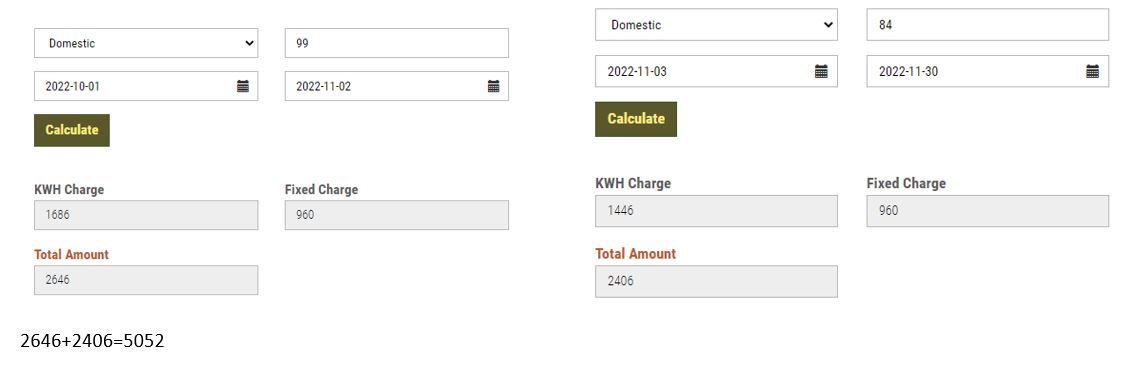Click the sum text 2646+2406=5052
The height and width of the screenshot is (389, 1127).
(x=92, y=341)
